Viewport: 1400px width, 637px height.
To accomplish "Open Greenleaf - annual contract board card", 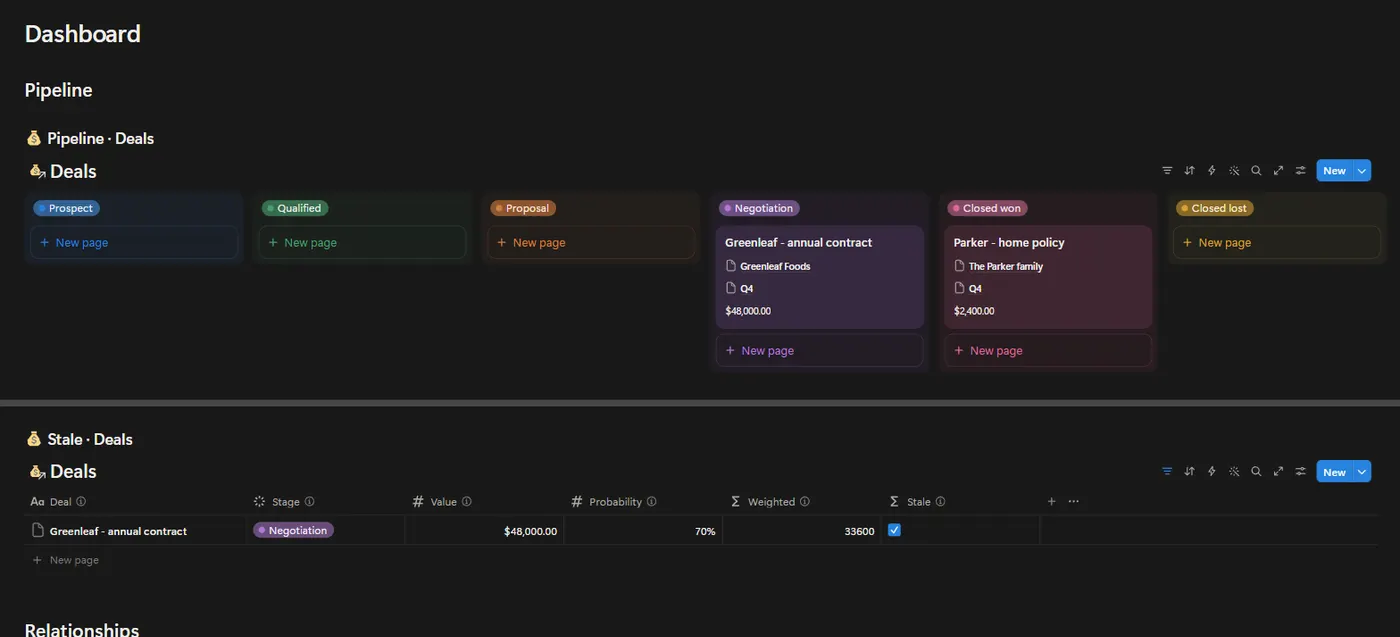I will (819, 277).
